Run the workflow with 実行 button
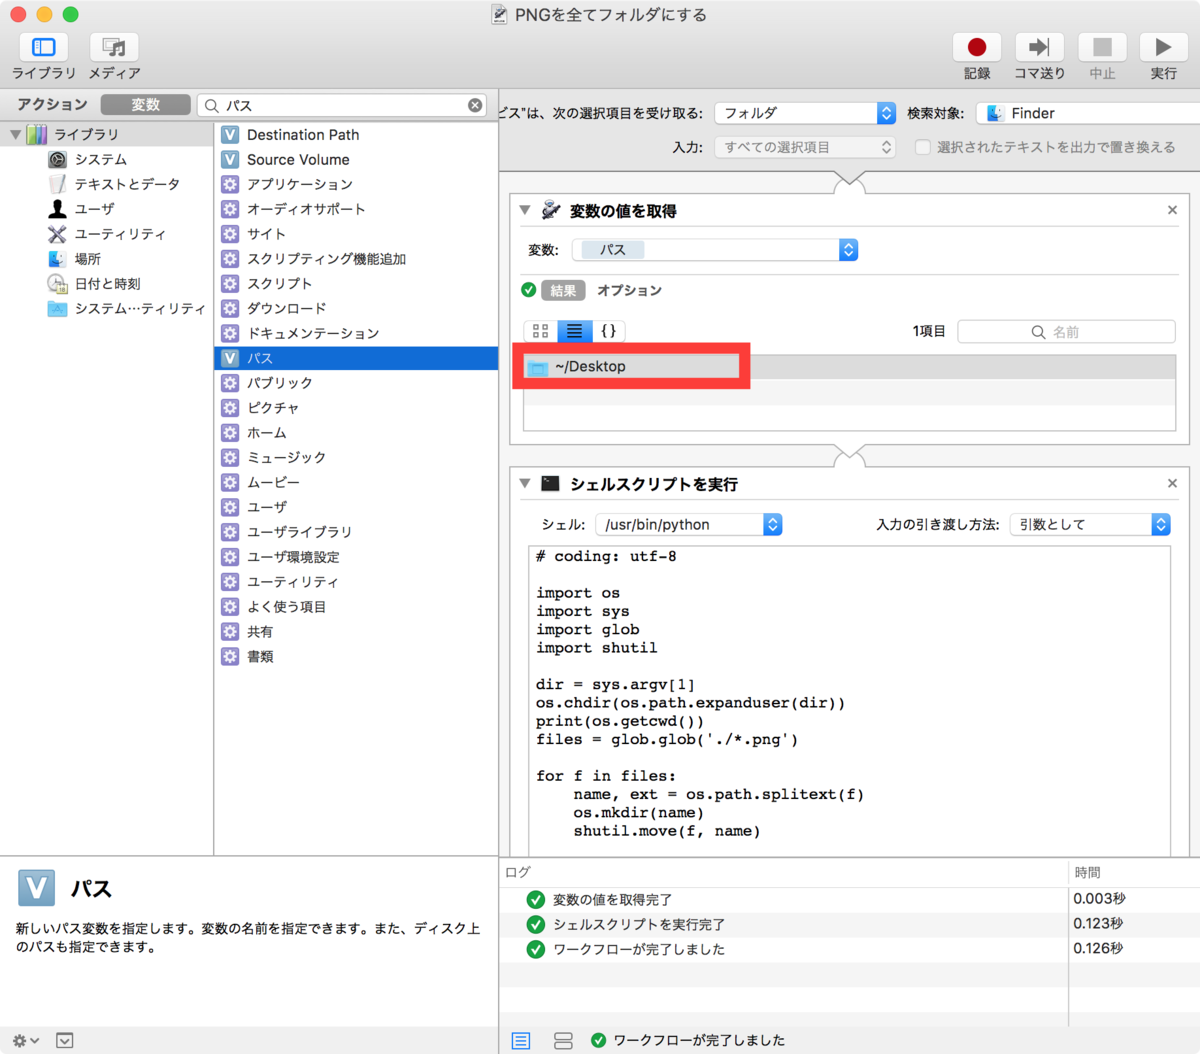The image size is (1200, 1054). click(x=1163, y=47)
